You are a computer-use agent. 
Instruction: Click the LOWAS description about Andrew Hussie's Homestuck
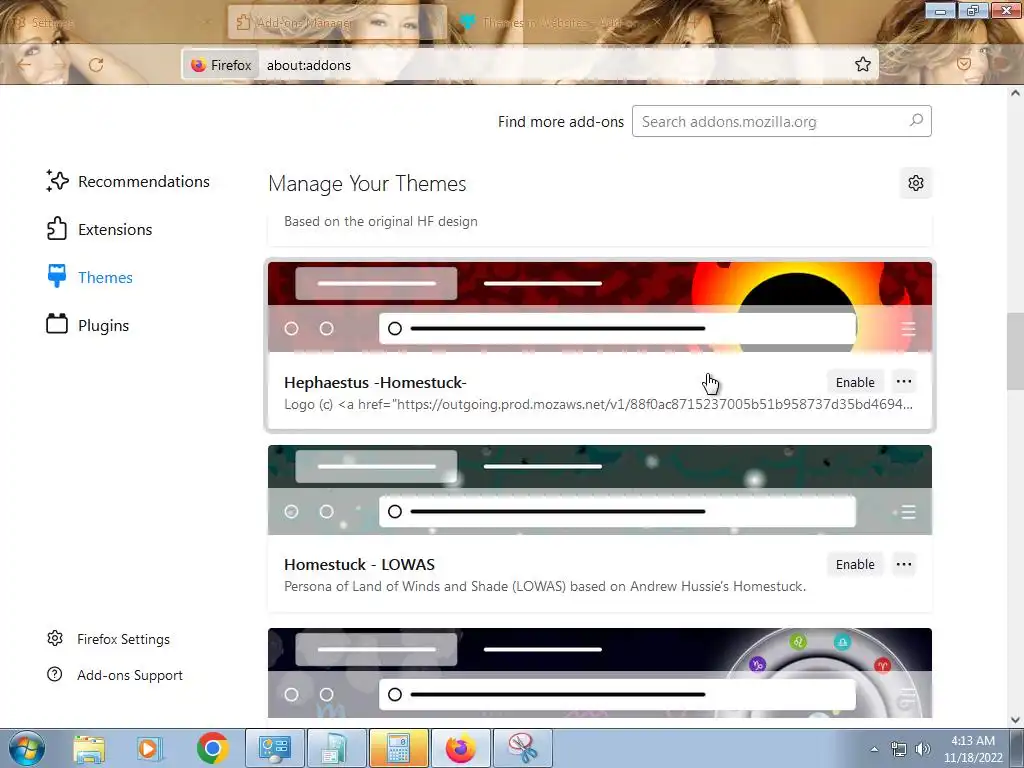coord(545,586)
